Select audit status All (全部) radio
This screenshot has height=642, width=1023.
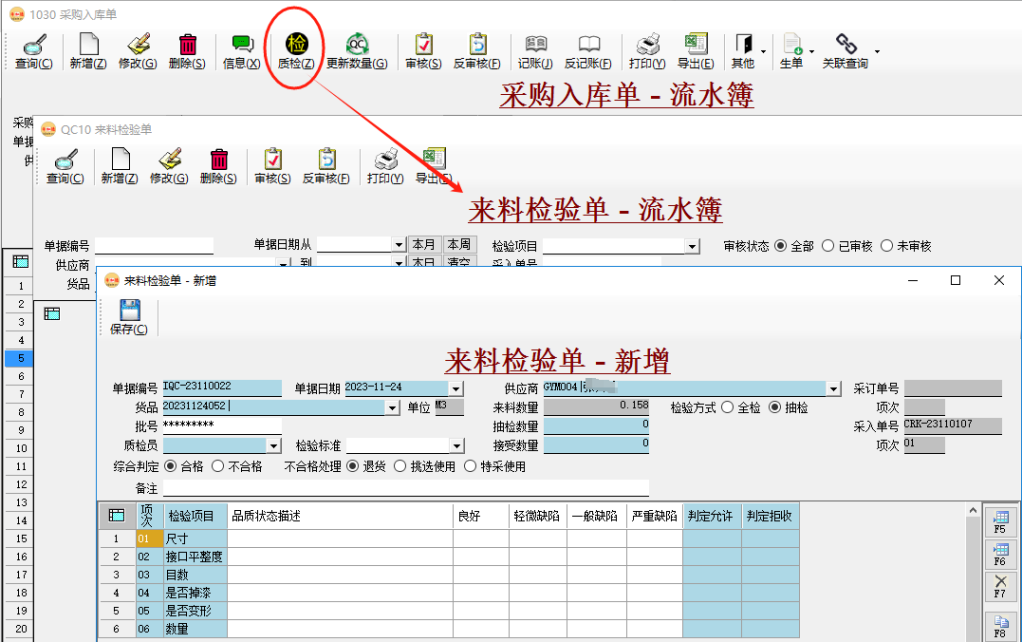(x=780, y=246)
